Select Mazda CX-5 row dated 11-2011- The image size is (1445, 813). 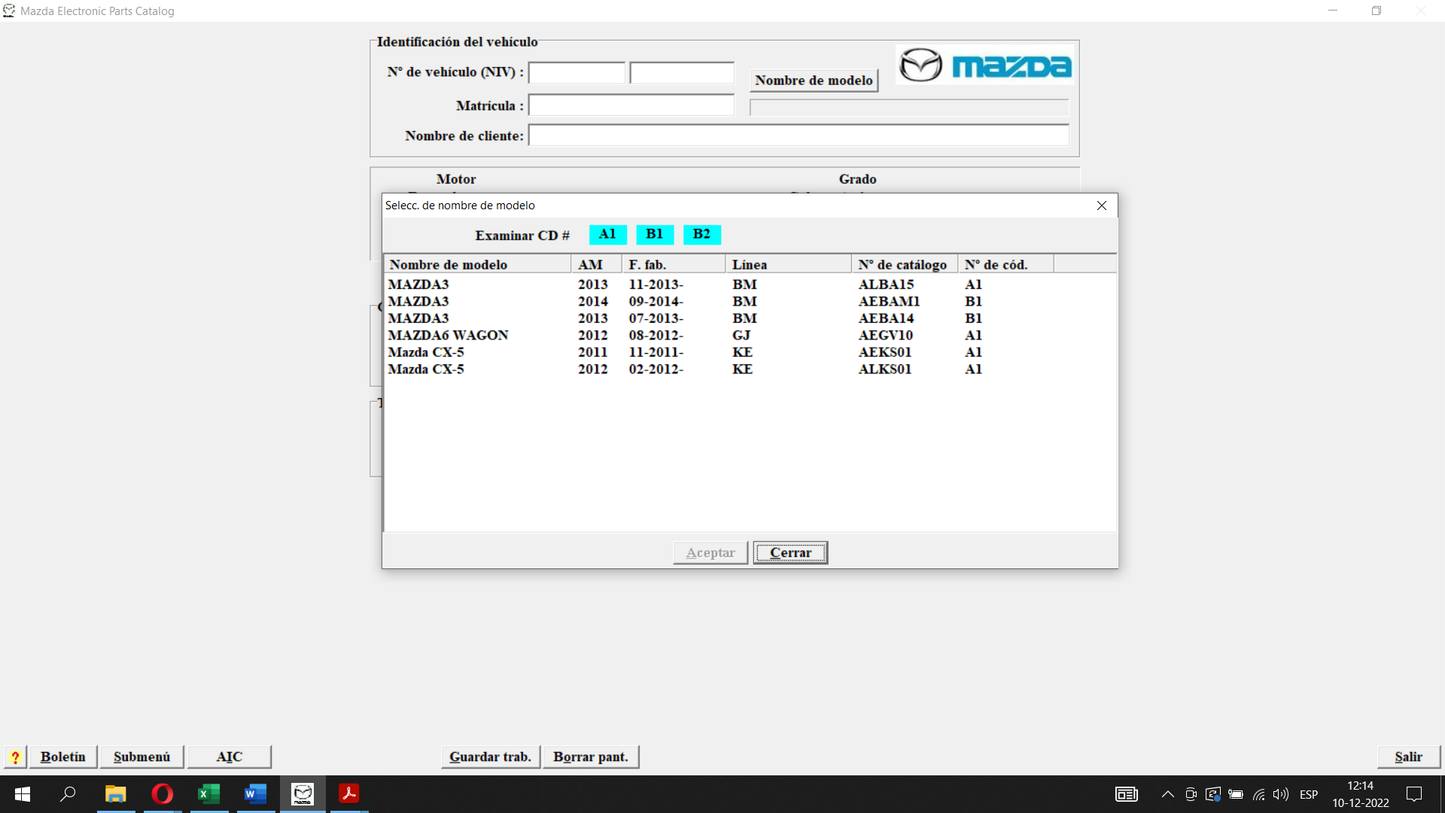click(x=750, y=352)
